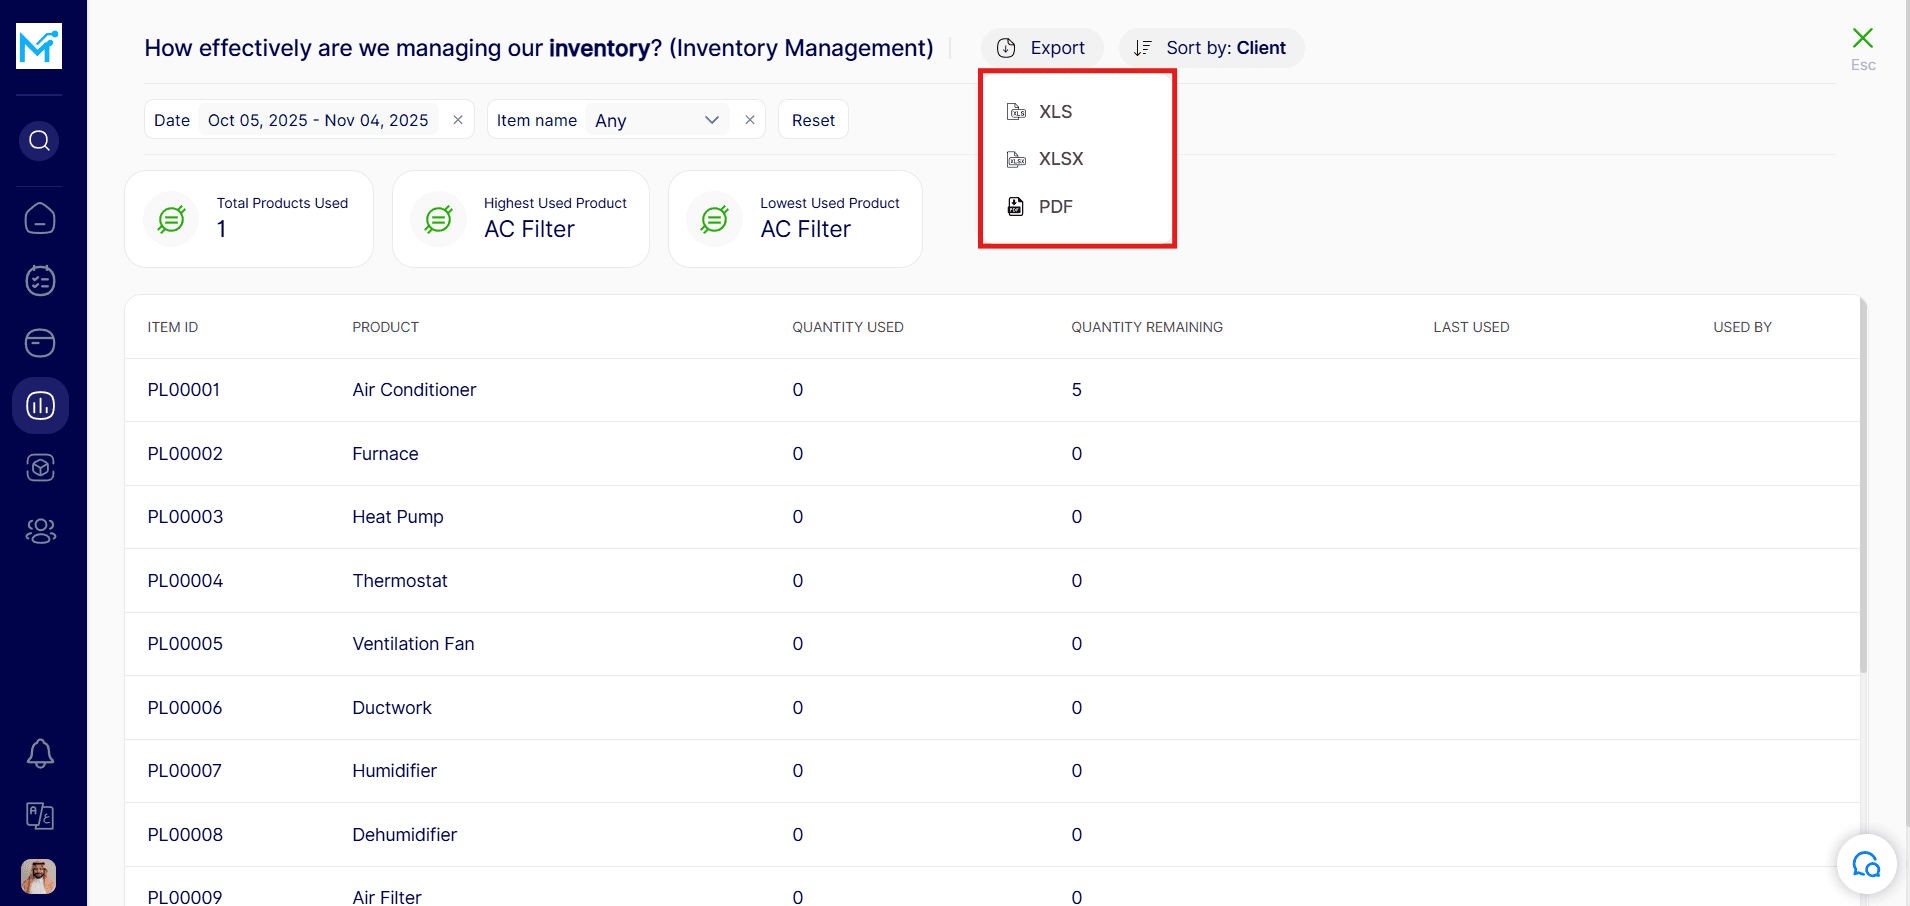Open the reports chart icon in sidebar

coord(40,405)
